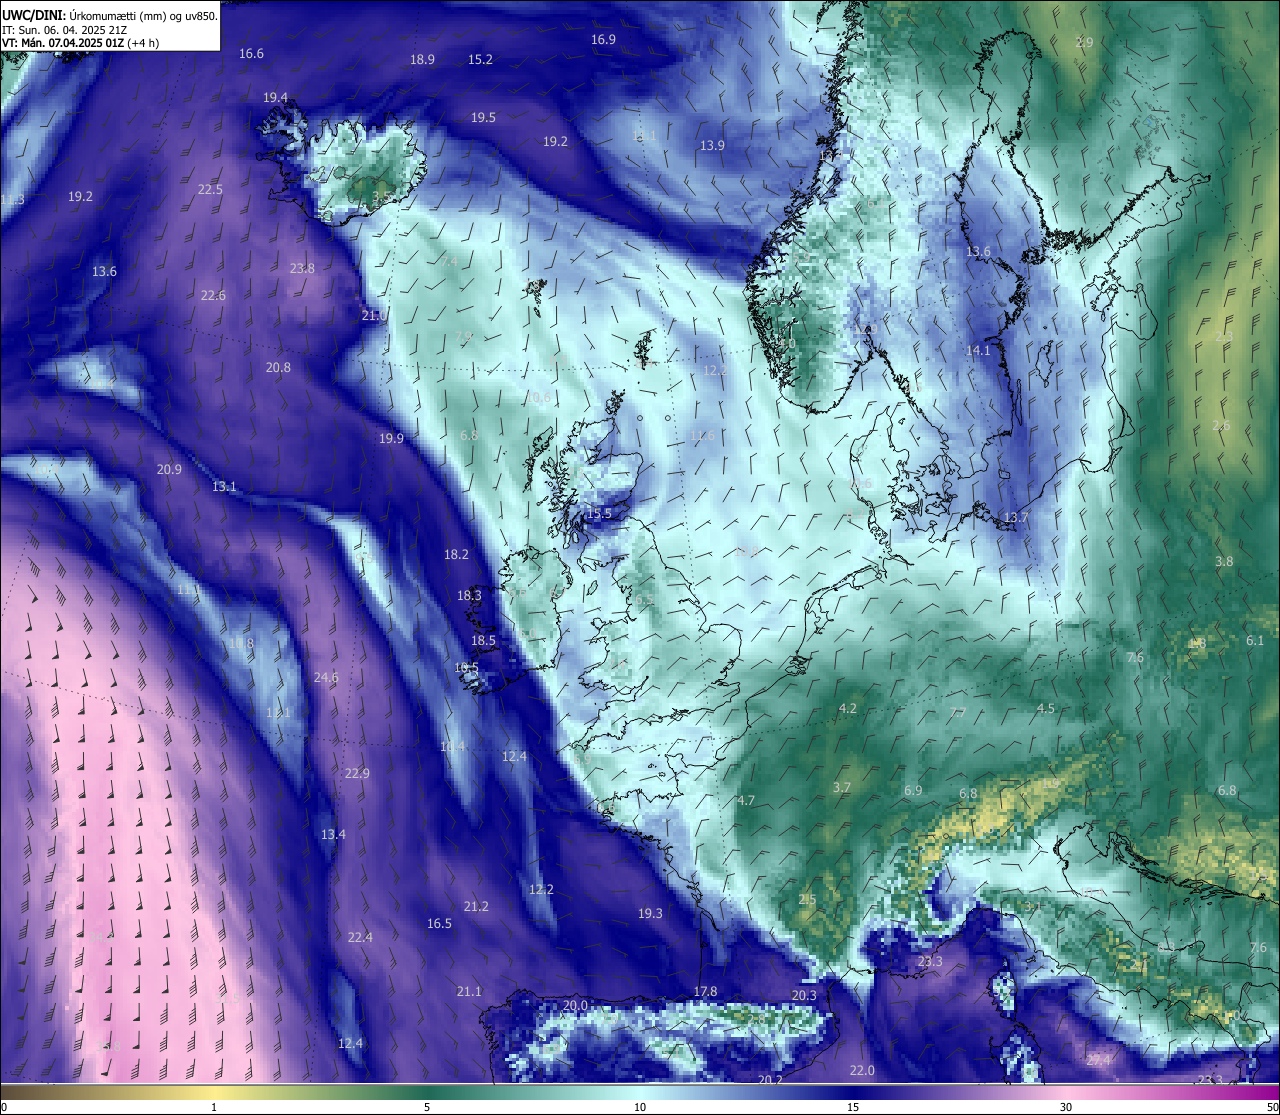Click the 21.2 value label

click(476, 907)
